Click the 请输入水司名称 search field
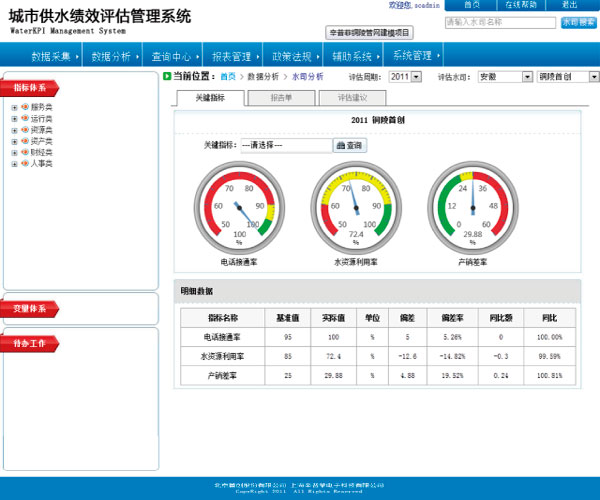This screenshot has width=600, height=500. [x=499, y=22]
